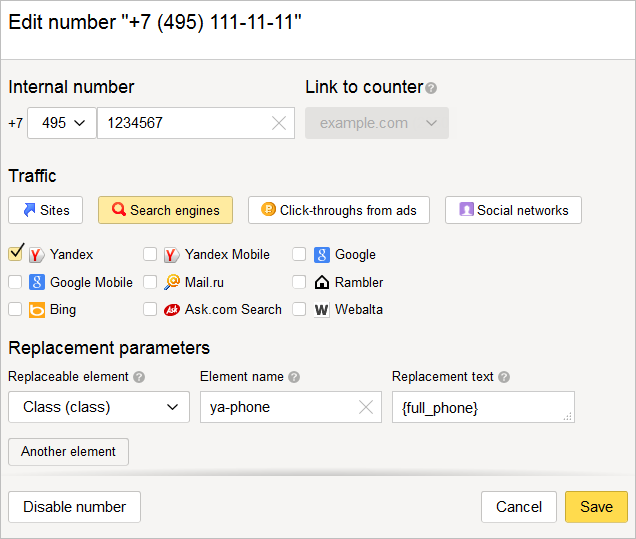Clear the internal number field with X
The image size is (636, 539).
(x=279, y=123)
